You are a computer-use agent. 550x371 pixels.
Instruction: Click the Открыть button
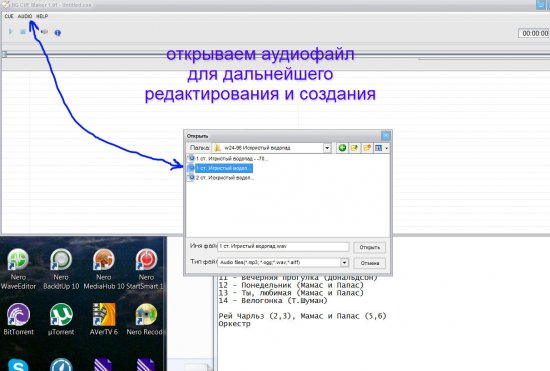tap(369, 247)
